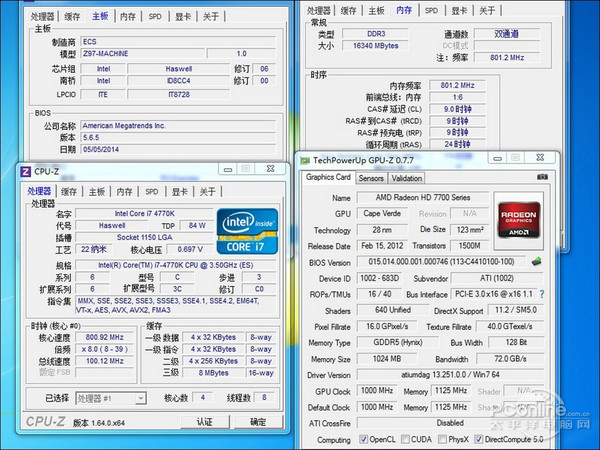Image resolution: width=600 pixels, height=450 pixels.
Task: Click the CPU-Z title bar icon
Action: click(x=26, y=171)
